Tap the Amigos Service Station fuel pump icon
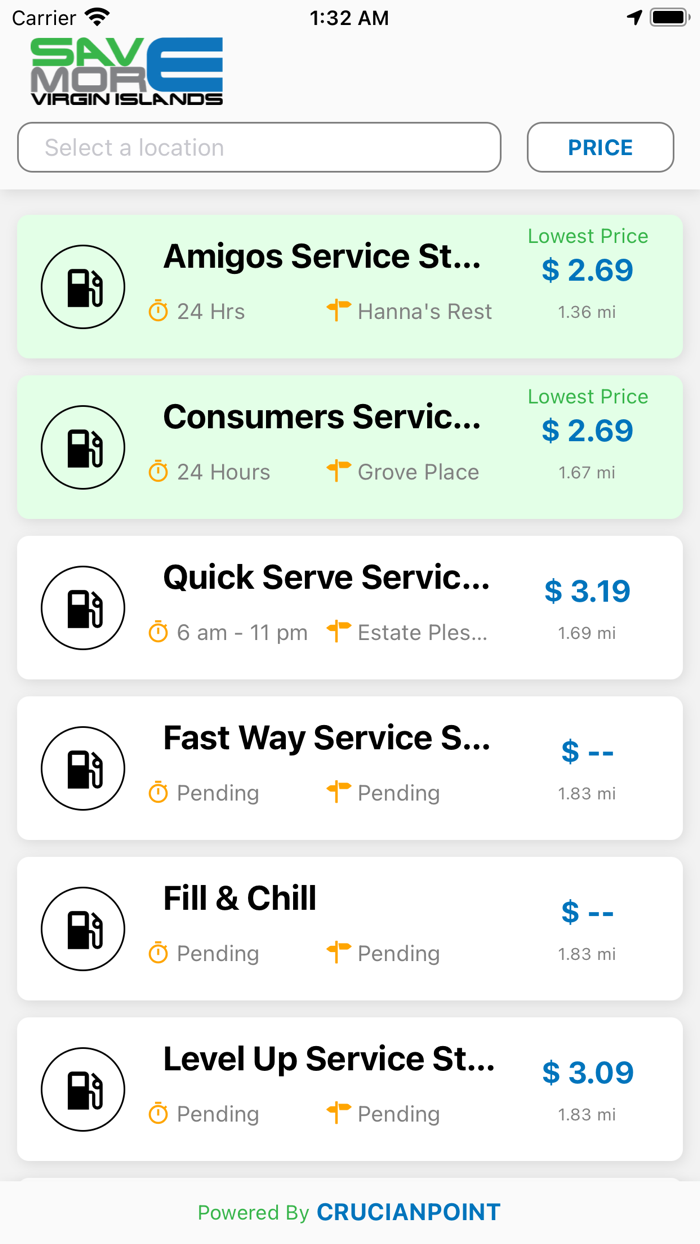The width and height of the screenshot is (700, 1244). (x=83, y=287)
